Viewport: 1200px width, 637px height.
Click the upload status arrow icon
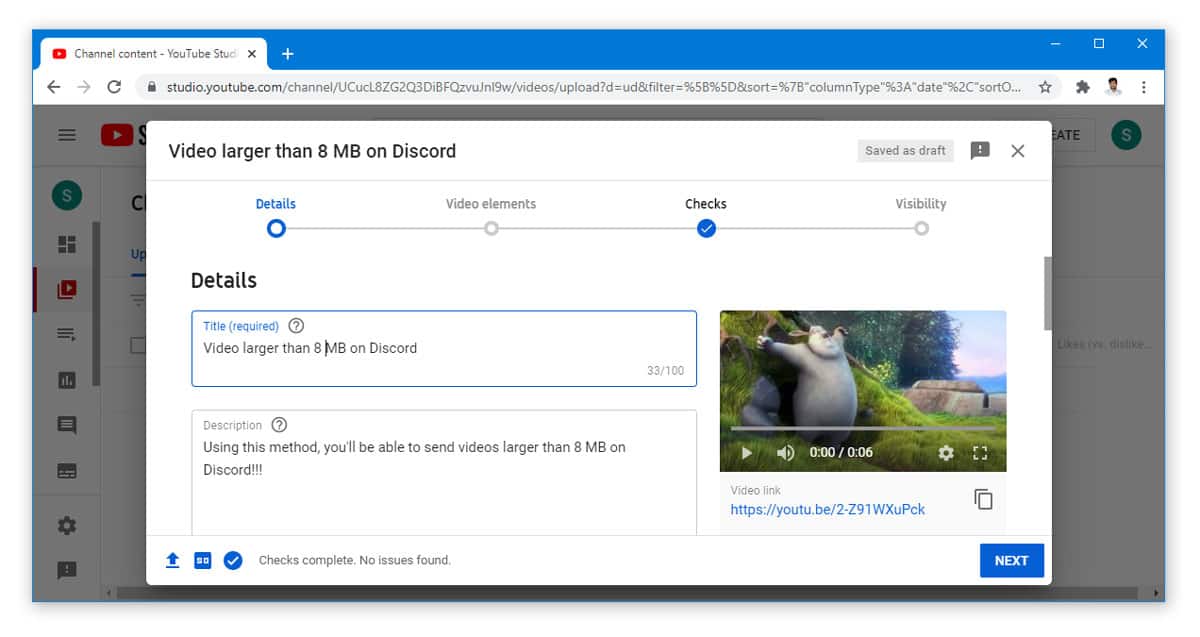tap(172, 561)
